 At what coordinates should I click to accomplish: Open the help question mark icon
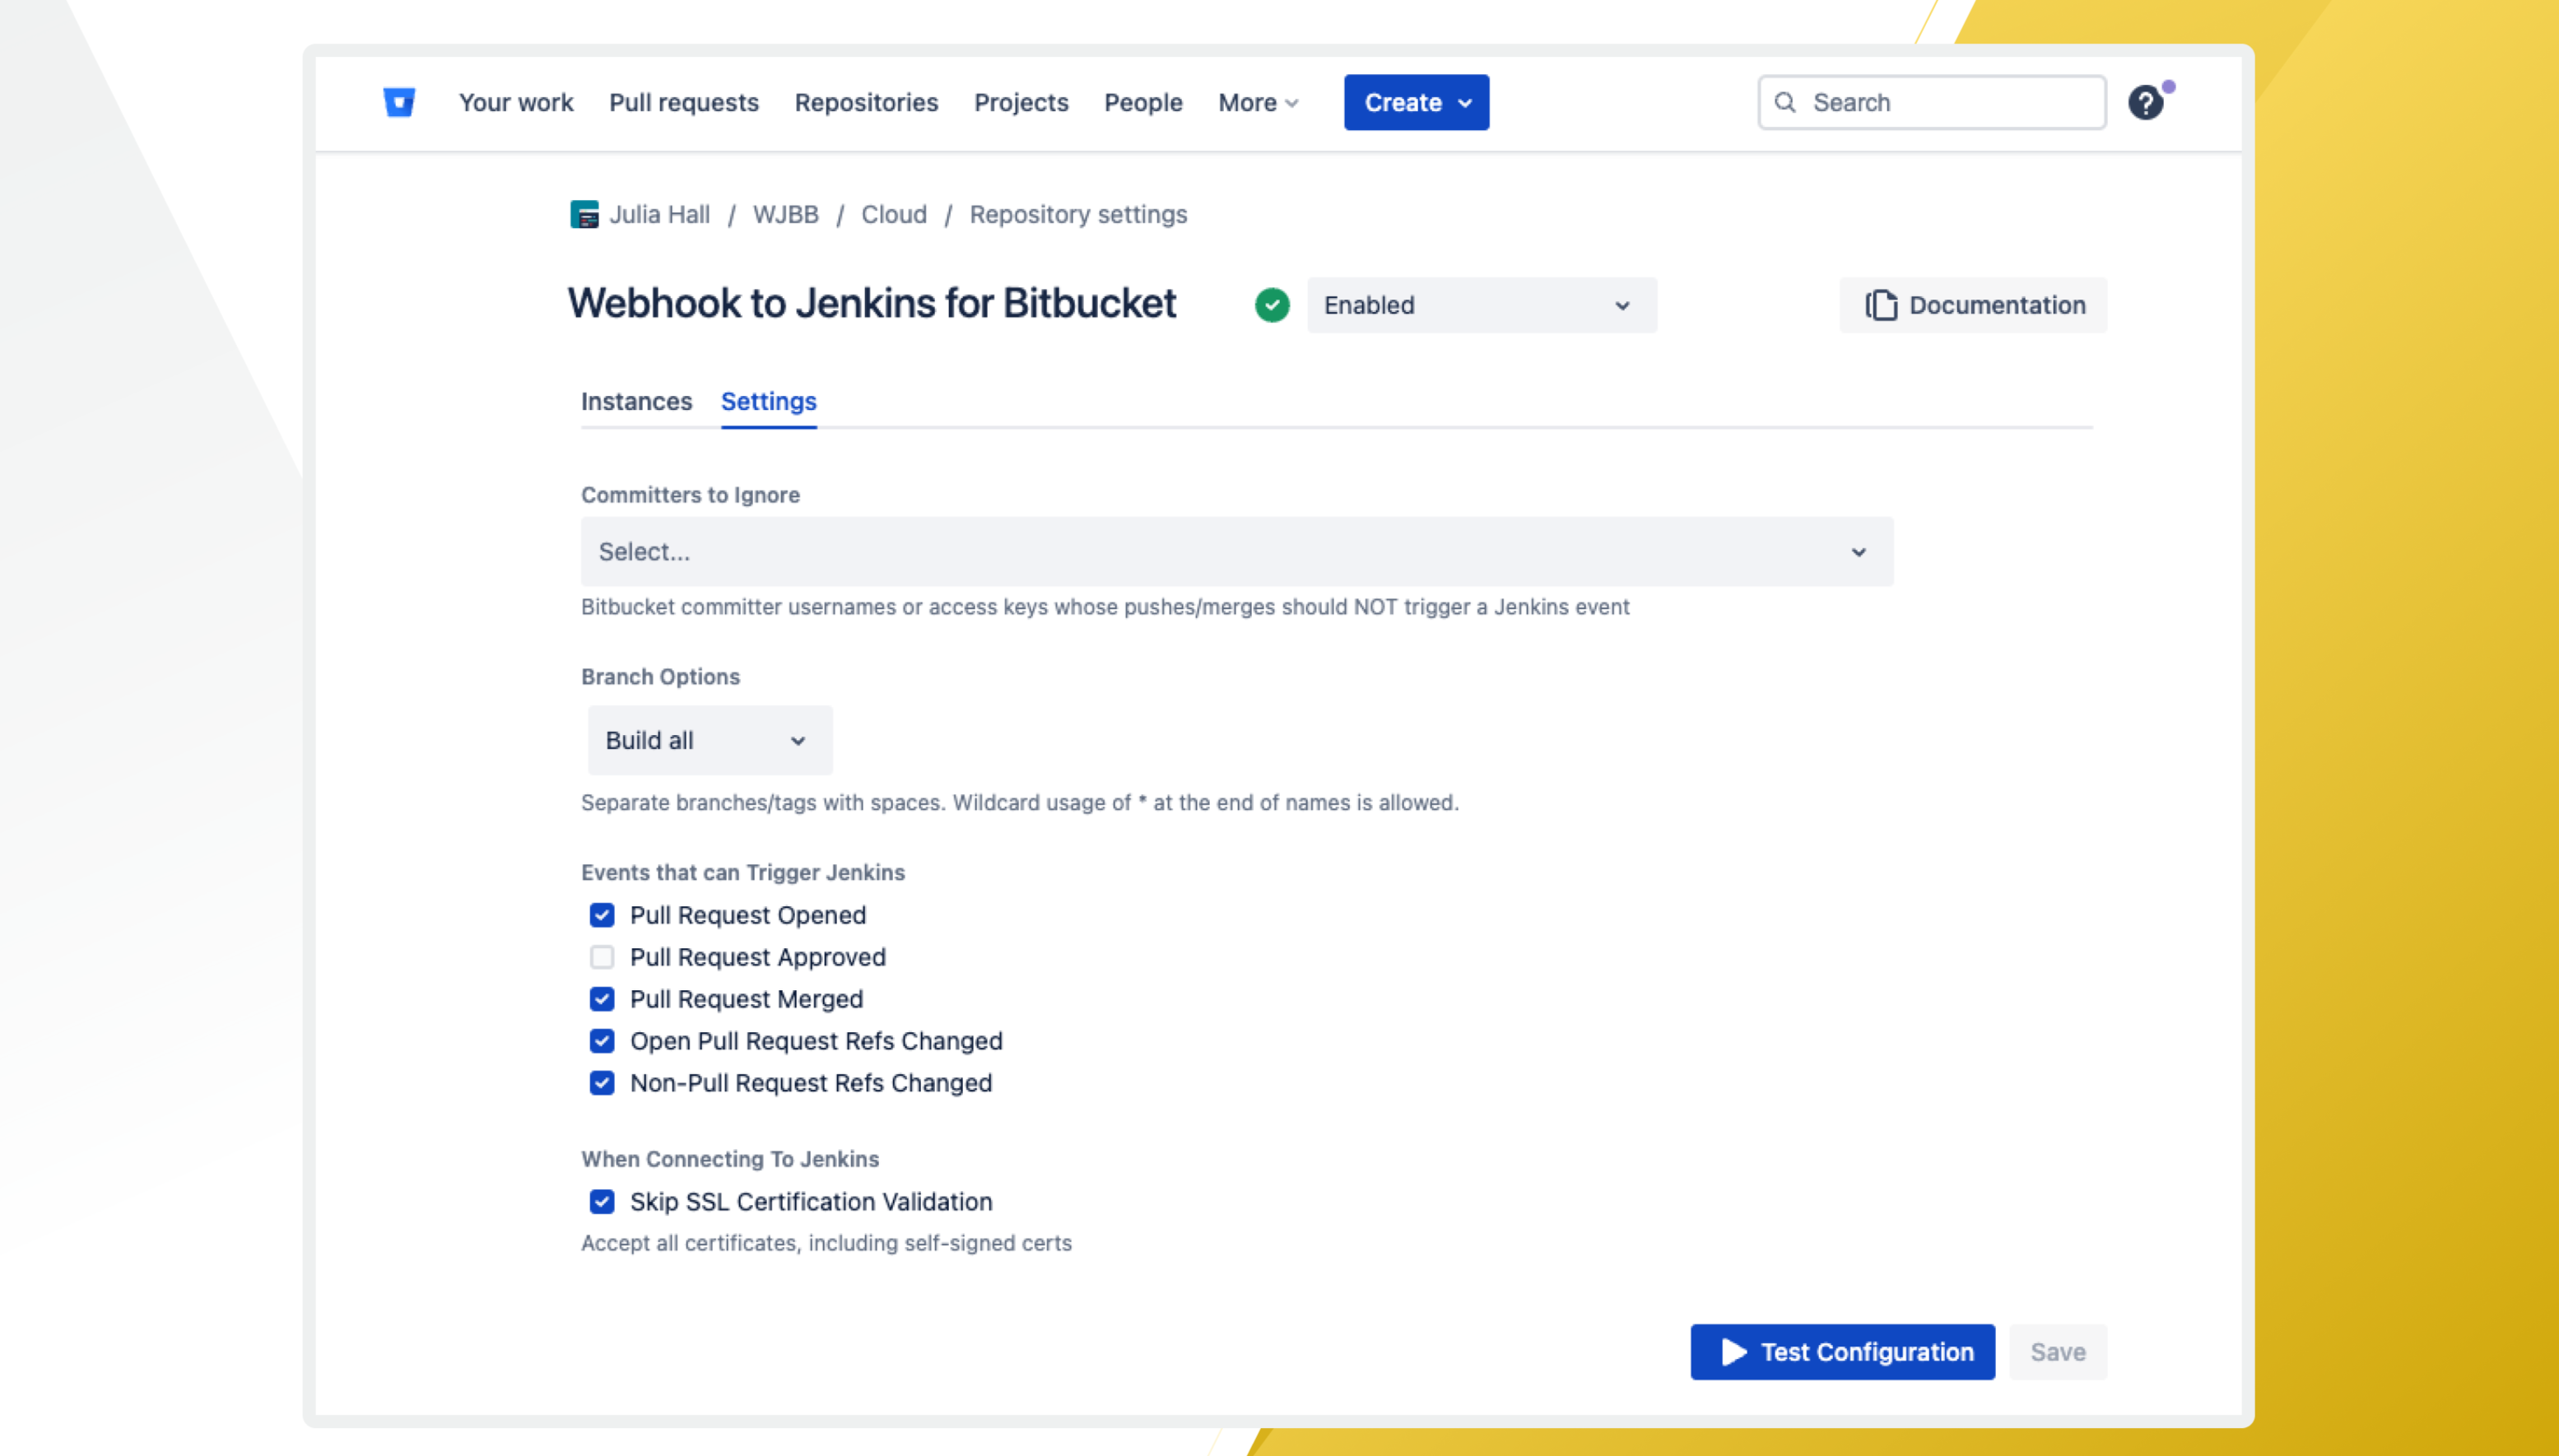(2144, 102)
